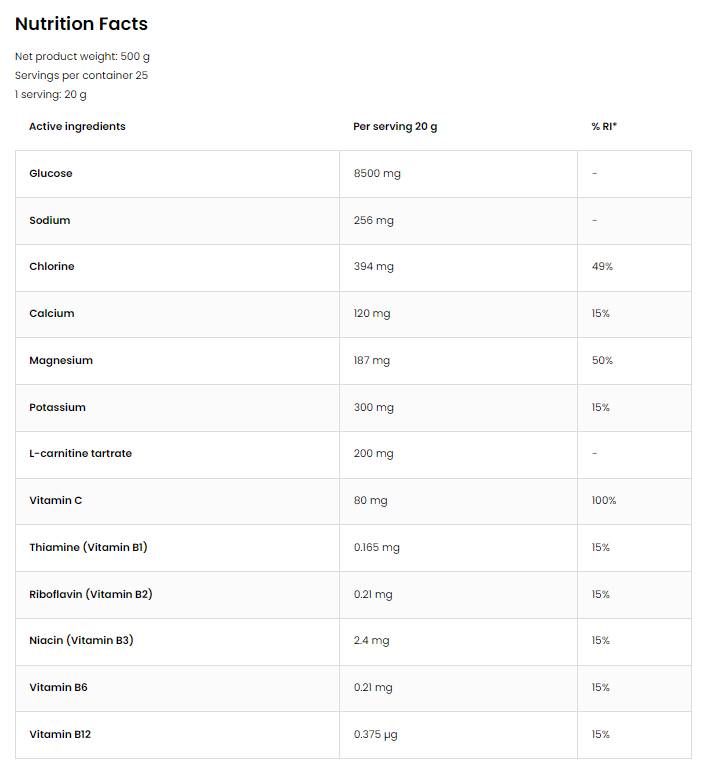Select the L-carnitine tartrate row label
This screenshot has width=708, height=771.
coord(80,454)
